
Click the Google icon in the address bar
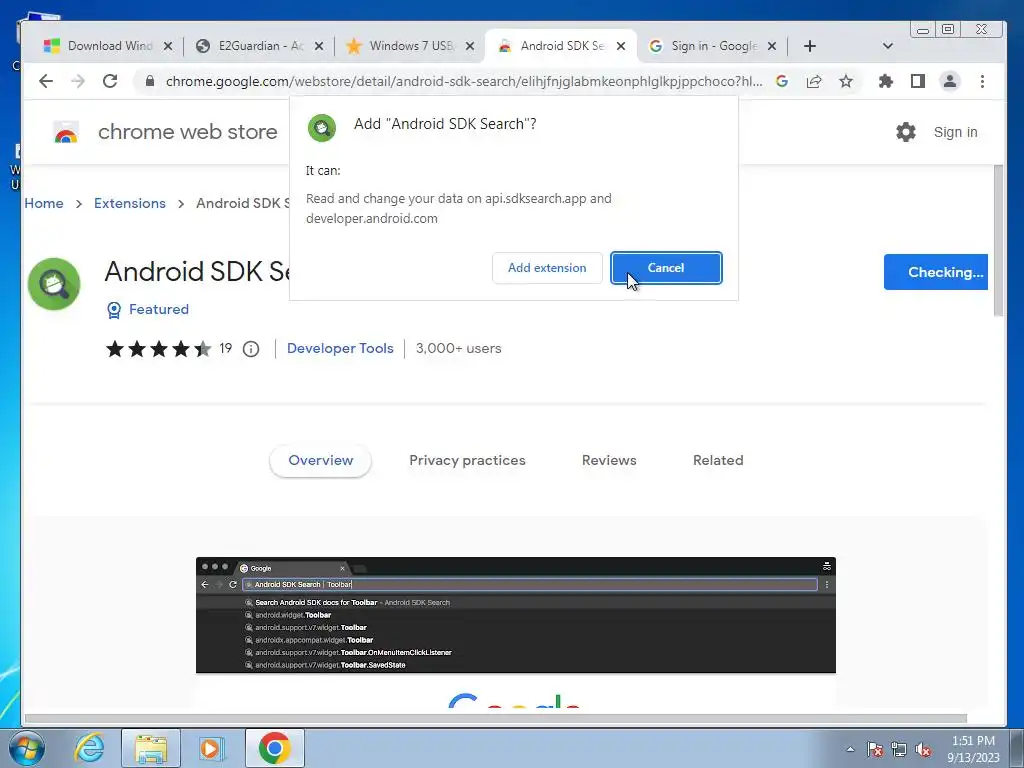click(782, 82)
